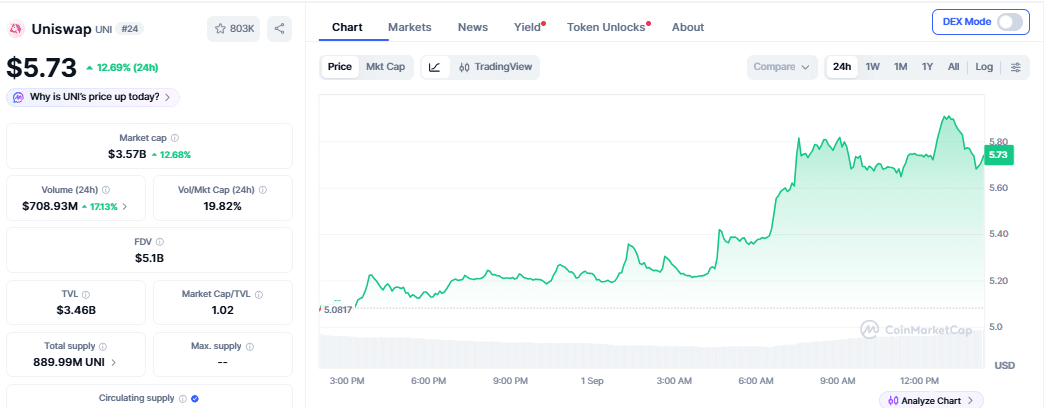The width and height of the screenshot is (1044, 408).
Task: Select Price chart view
Action: (340, 67)
